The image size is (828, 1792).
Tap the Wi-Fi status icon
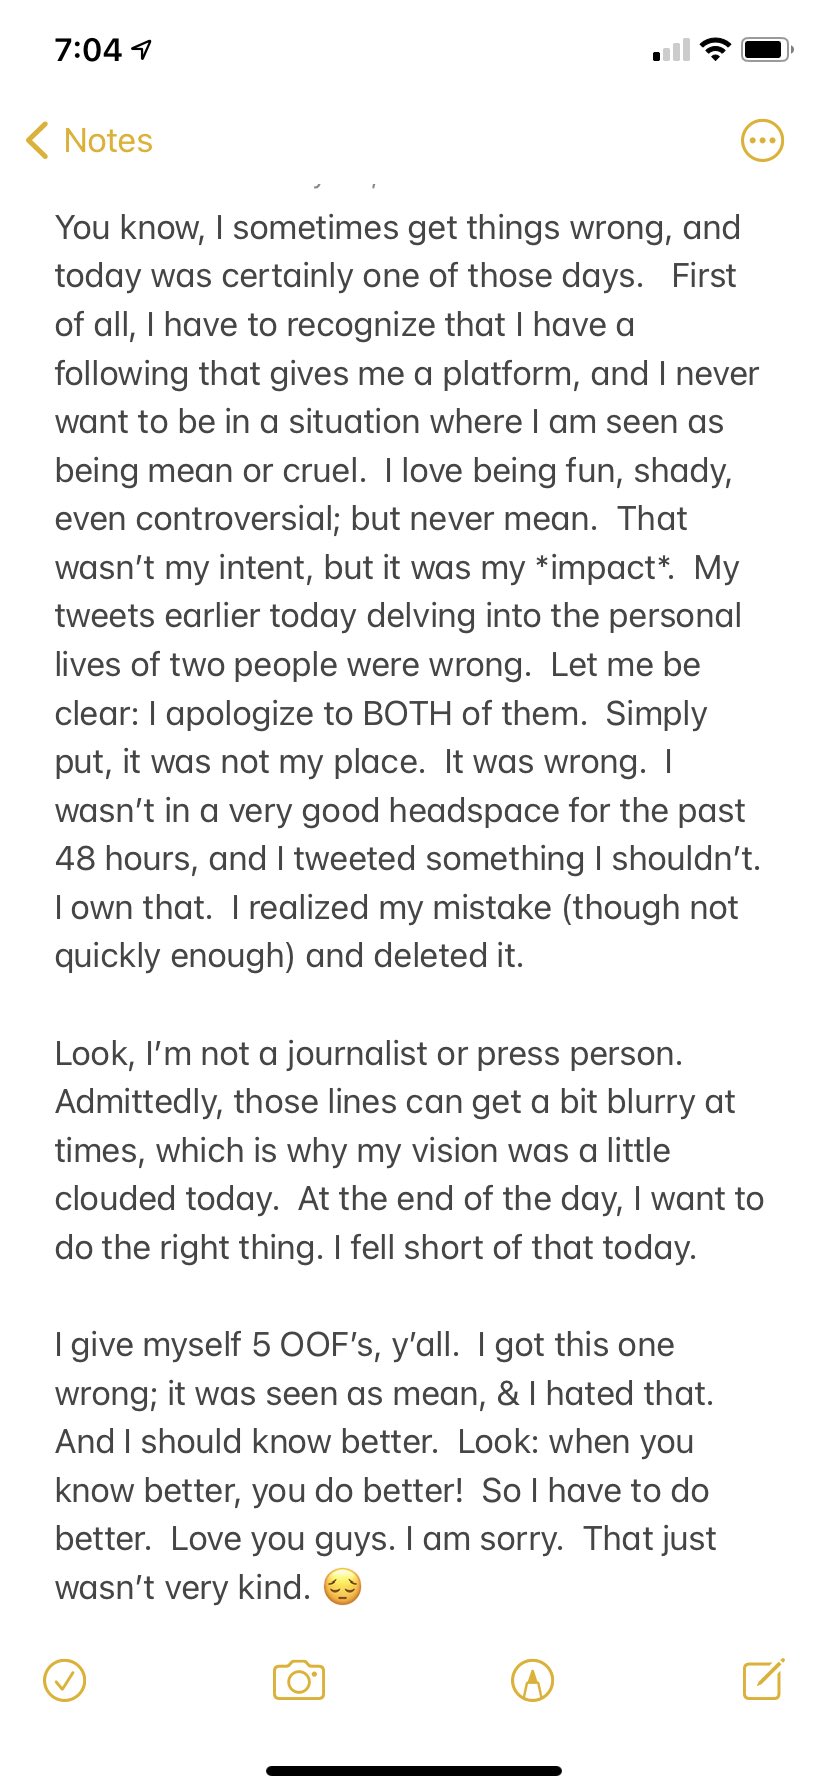point(715,49)
